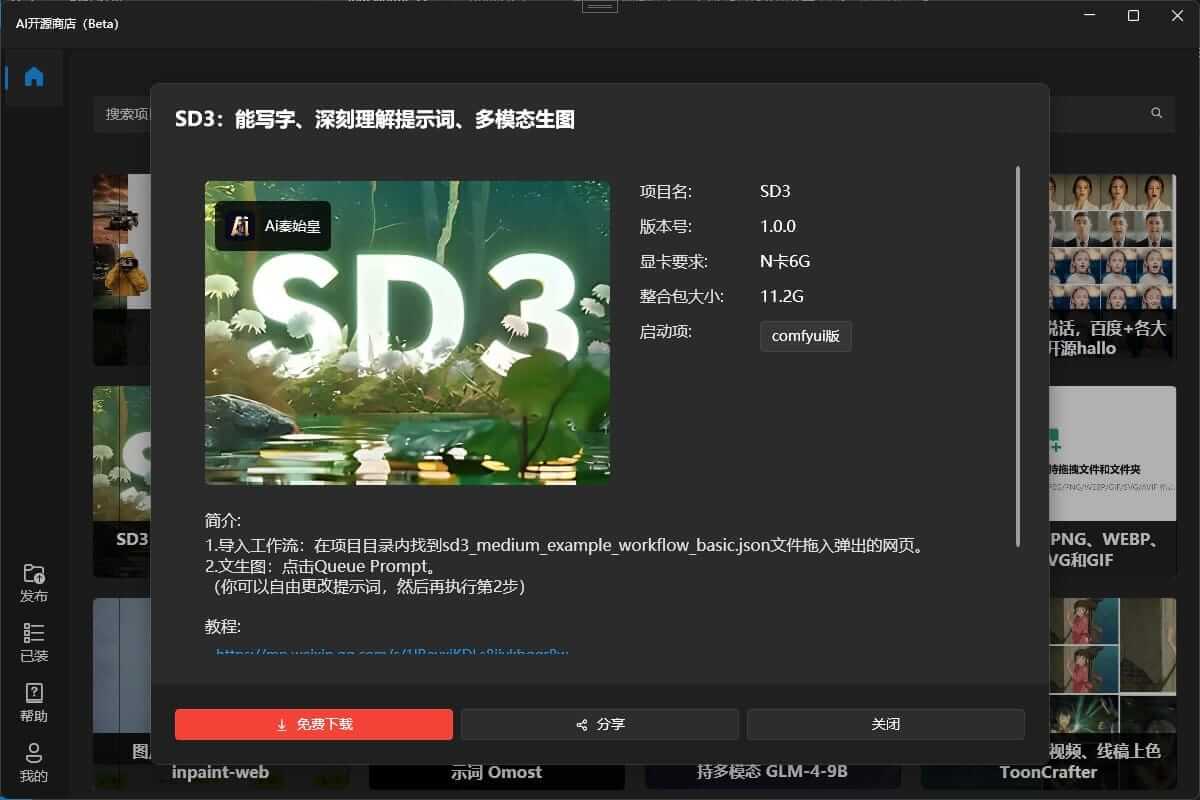Click the '项目名:' label
The image size is (1200, 800).
coord(666,191)
